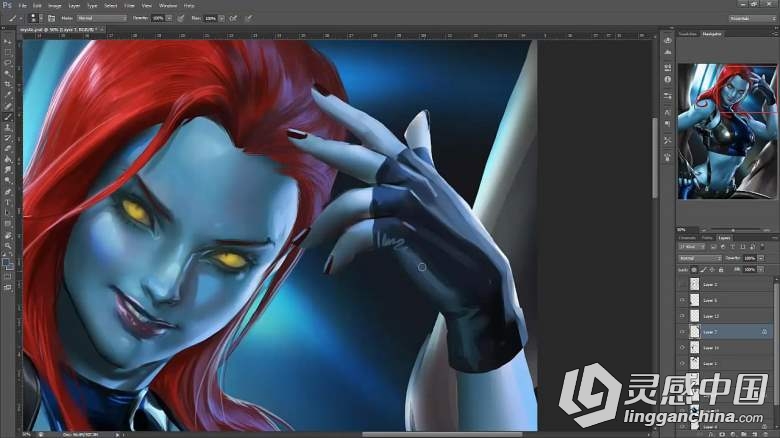Open the layer Opacity value arrow

pyautogui.click(x=761, y=258)
